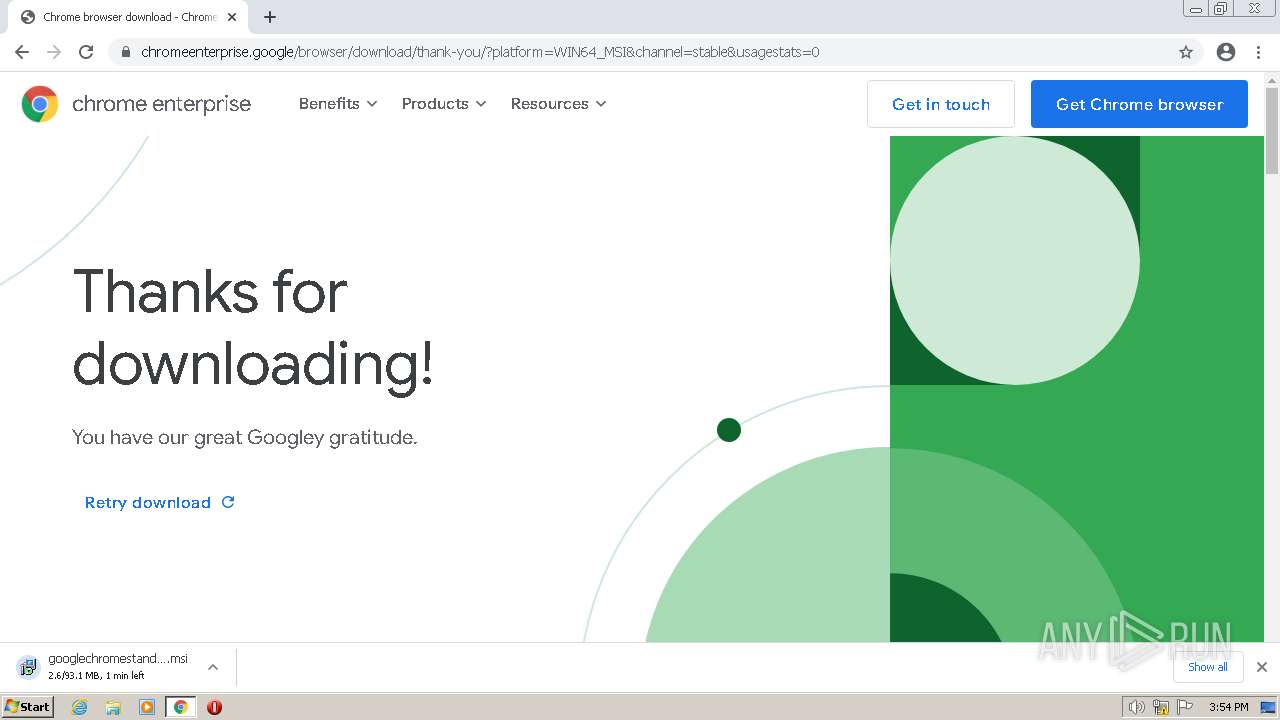The height and width of the screenshot is (720, 1280).
Task: Close the Chrome browser download tab
Action: (x=232, y=17)
